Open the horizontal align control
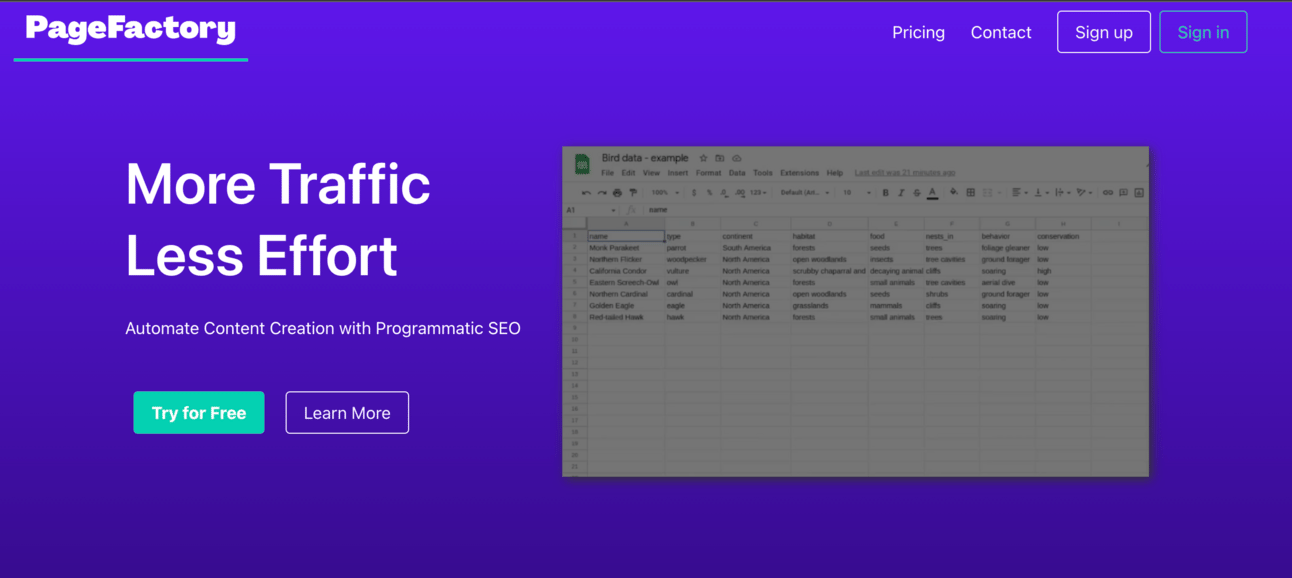The image size is (1292, 578). (1019, 193)
